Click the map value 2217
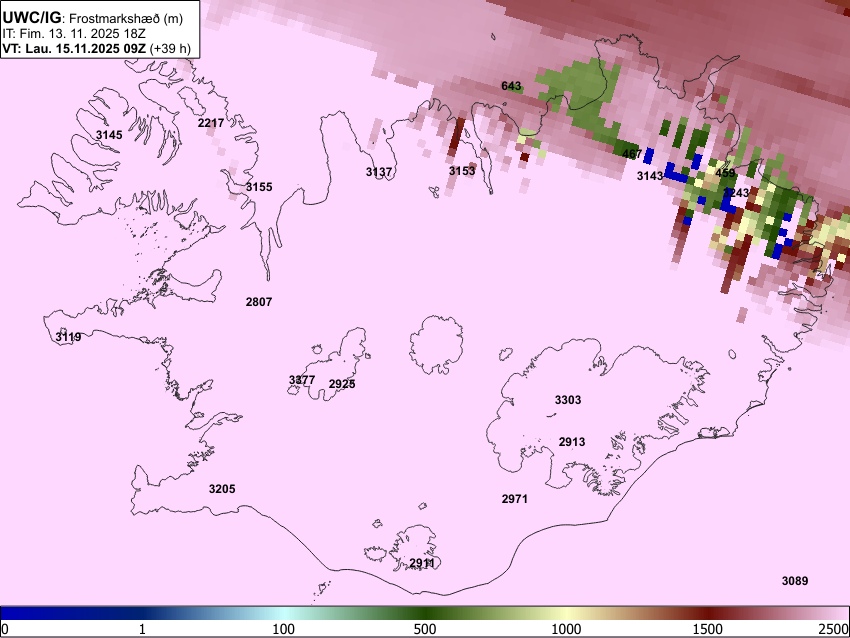850x638 pixels. (211, 123)
